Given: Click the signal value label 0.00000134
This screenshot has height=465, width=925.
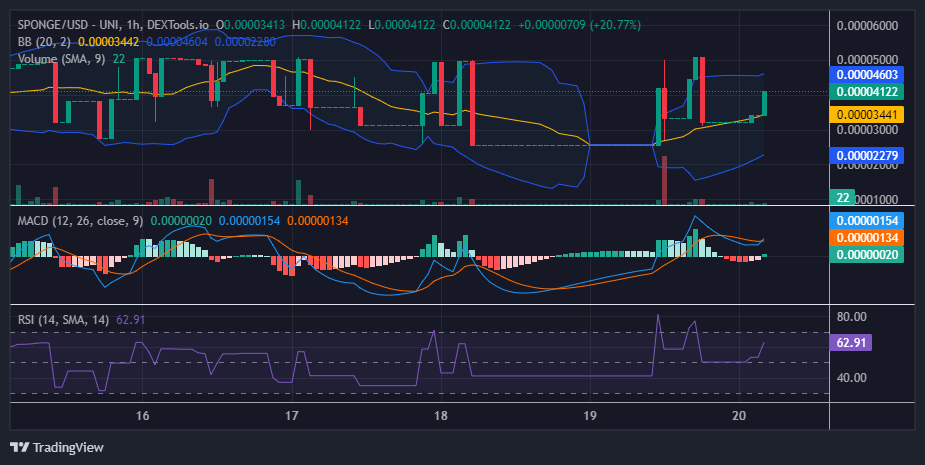Looking at the screenshot, I should click(867, 238).
